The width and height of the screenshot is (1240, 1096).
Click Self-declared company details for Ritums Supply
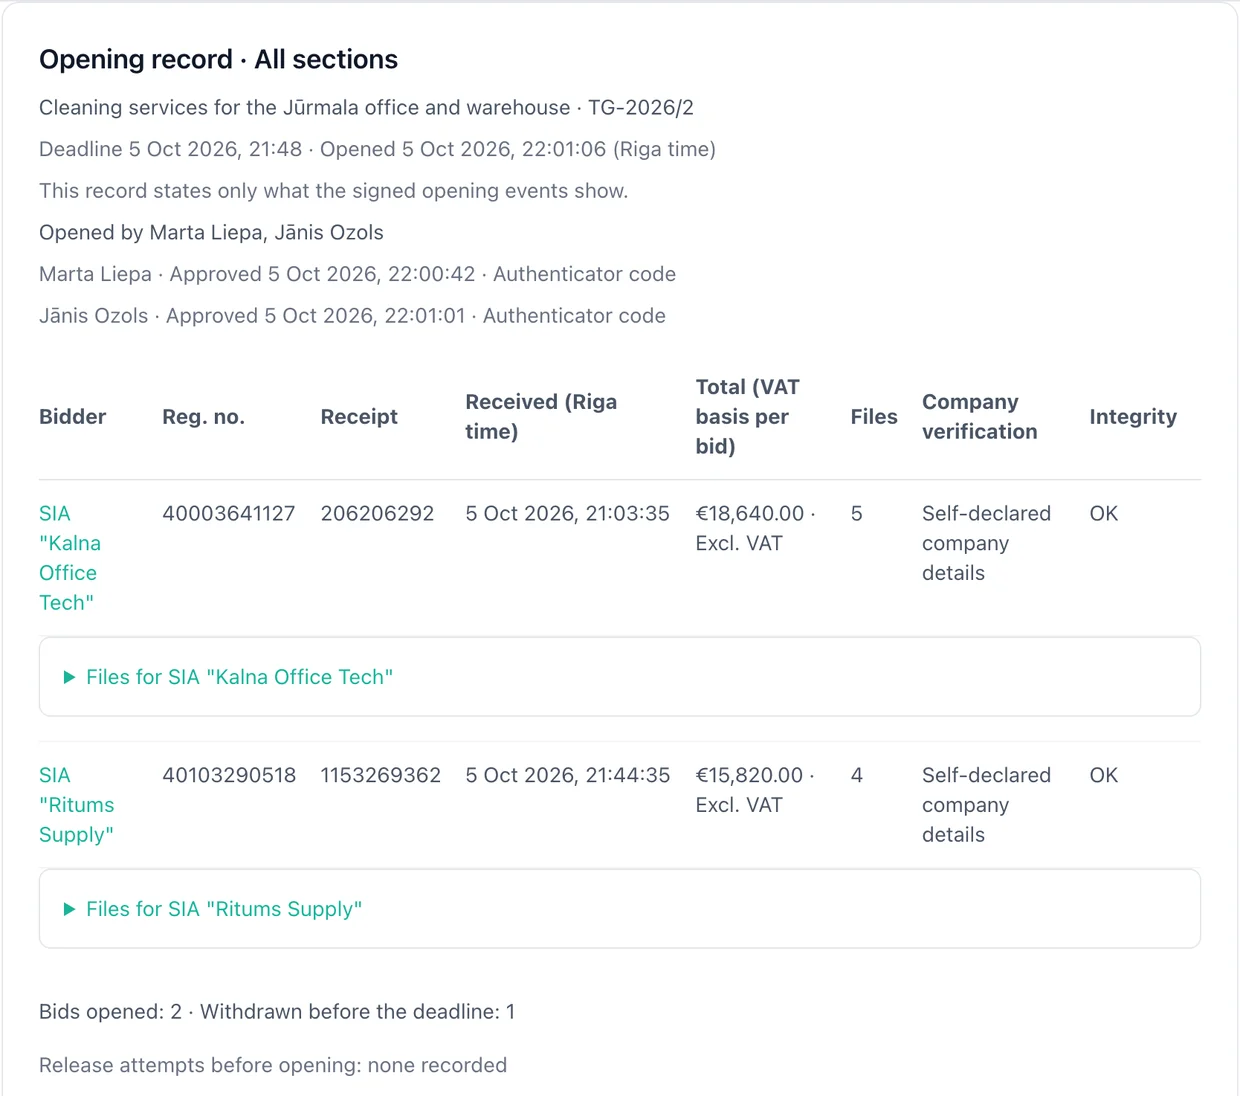986,805
